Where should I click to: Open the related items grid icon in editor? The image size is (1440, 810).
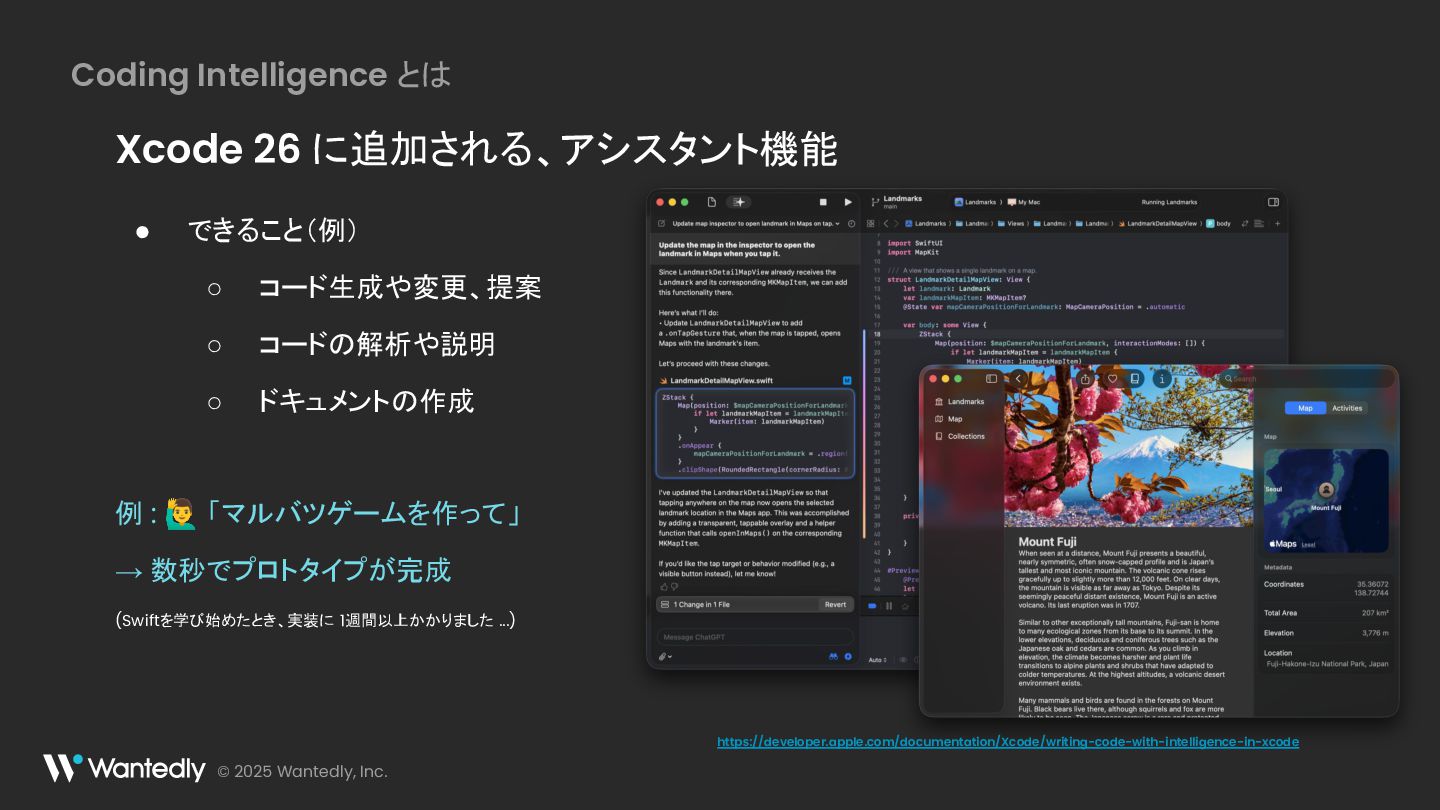[870, 224]
